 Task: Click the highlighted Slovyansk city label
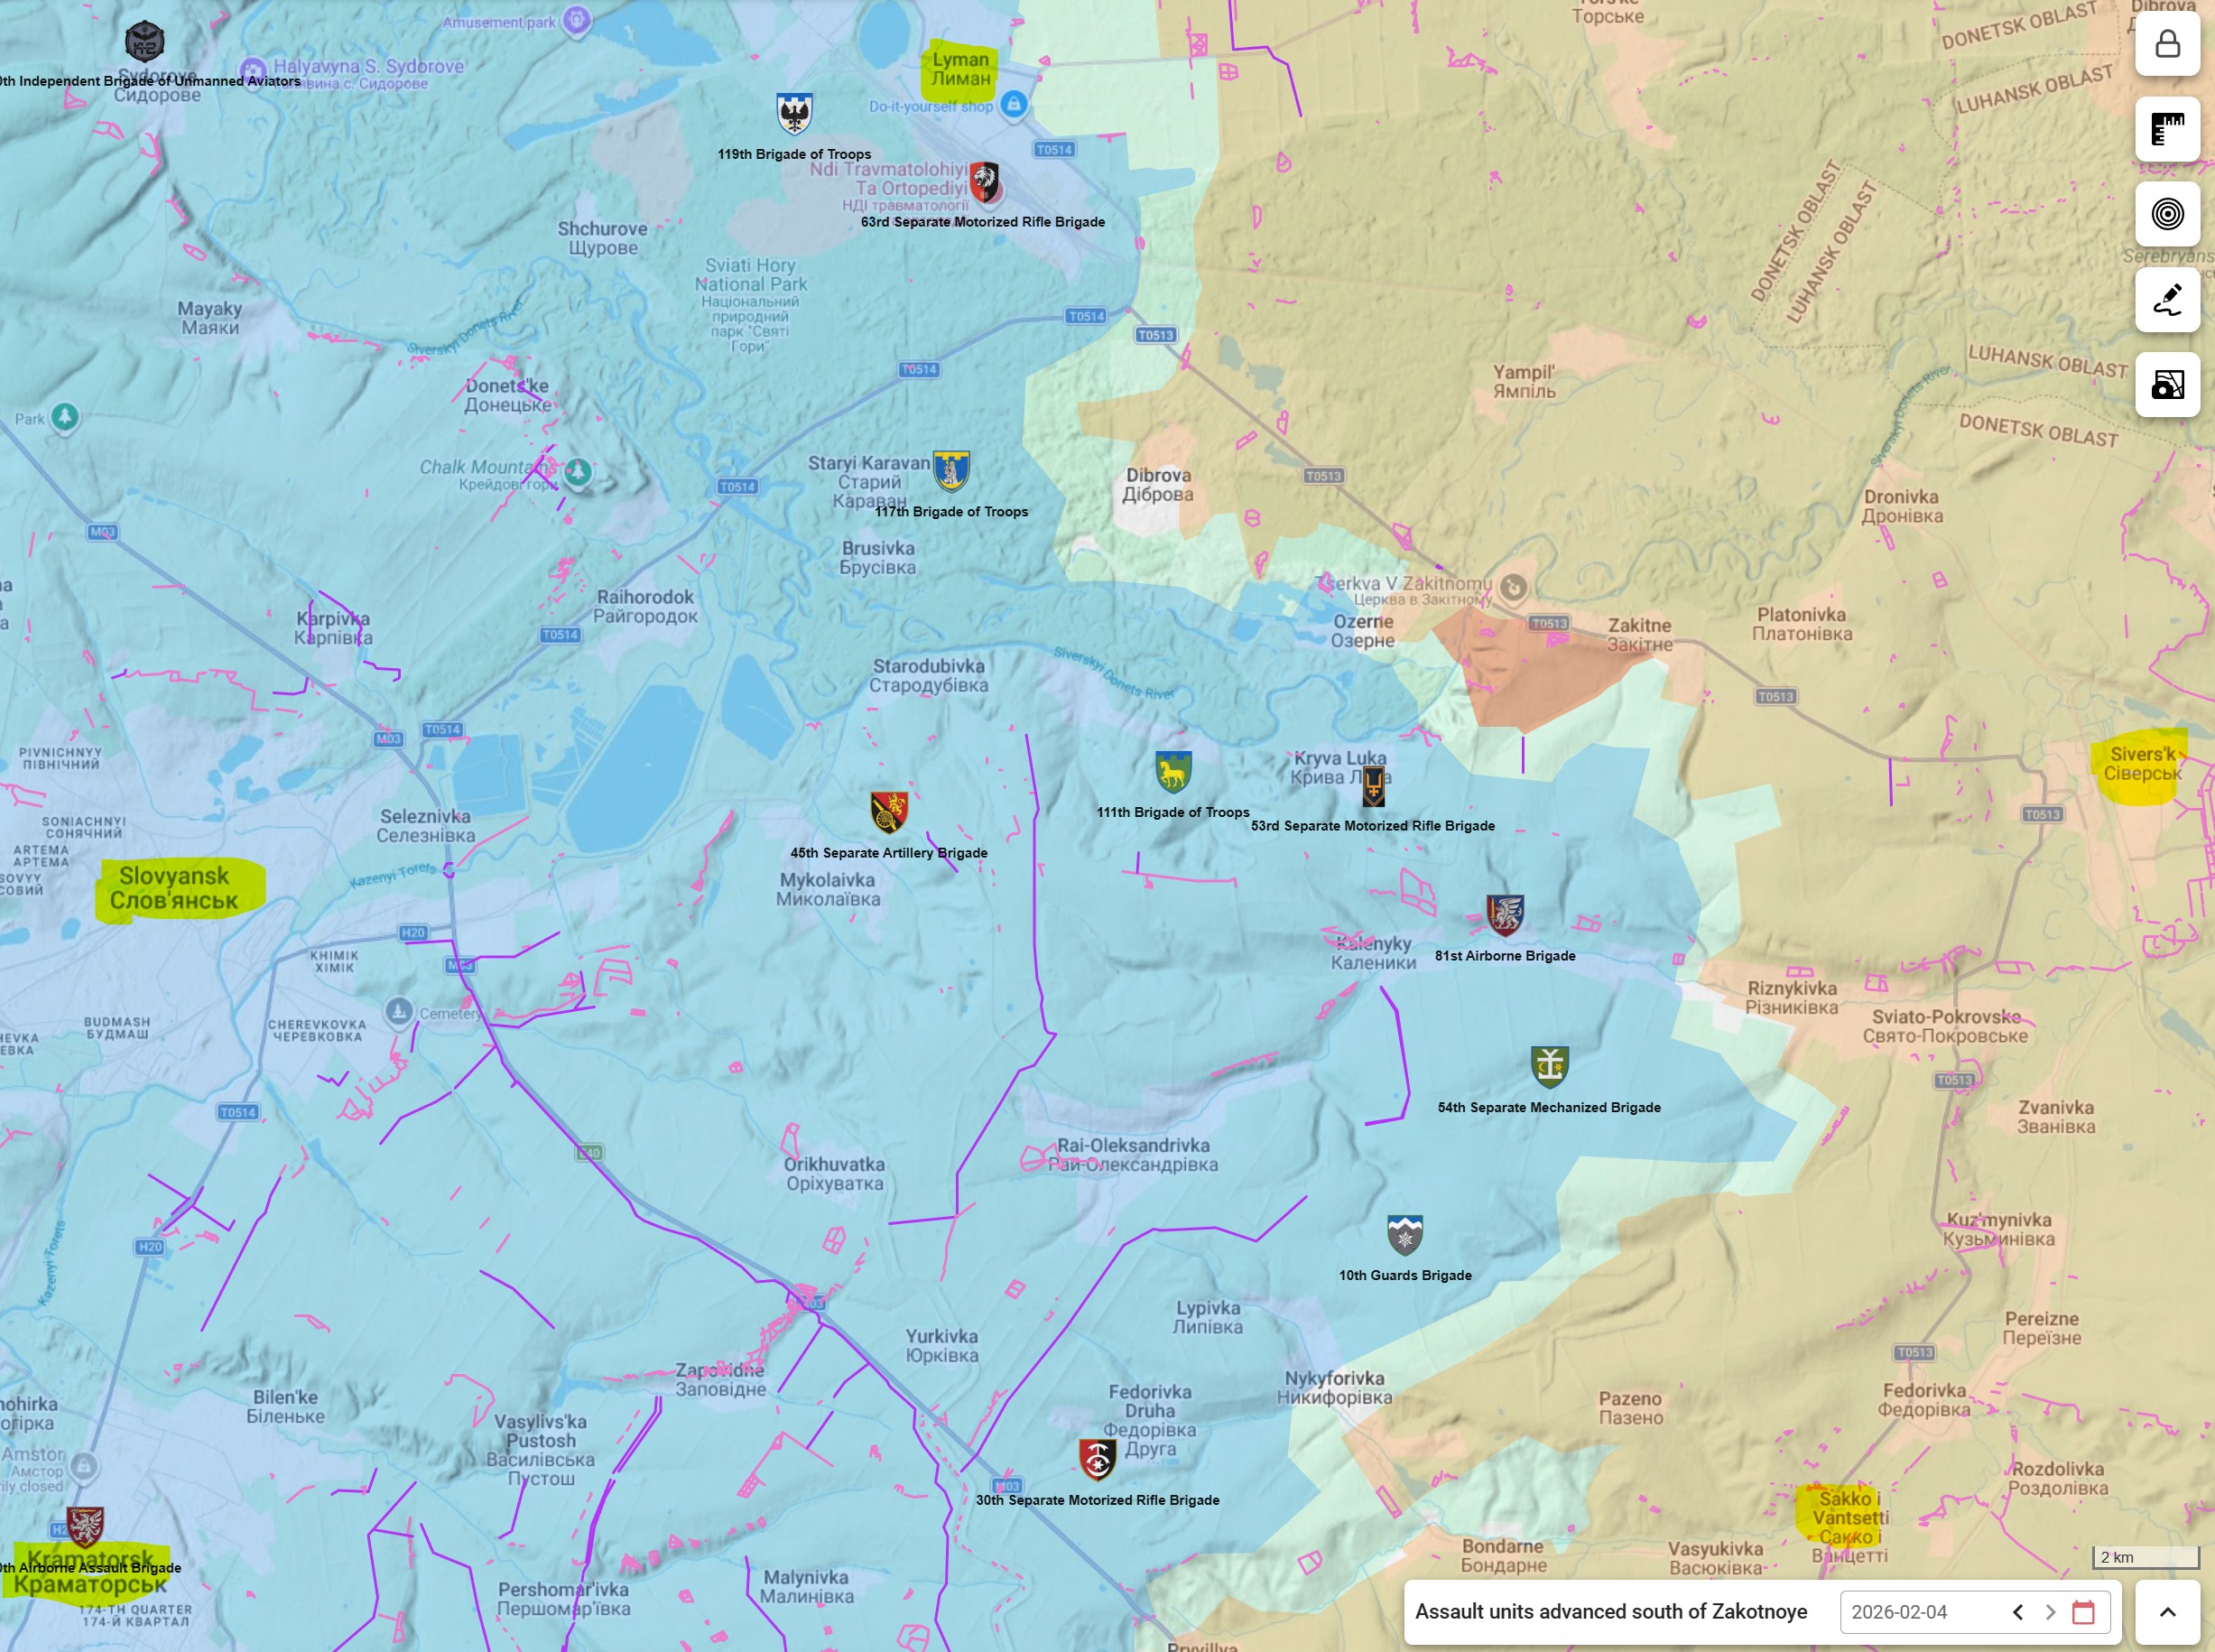point(175,888)
